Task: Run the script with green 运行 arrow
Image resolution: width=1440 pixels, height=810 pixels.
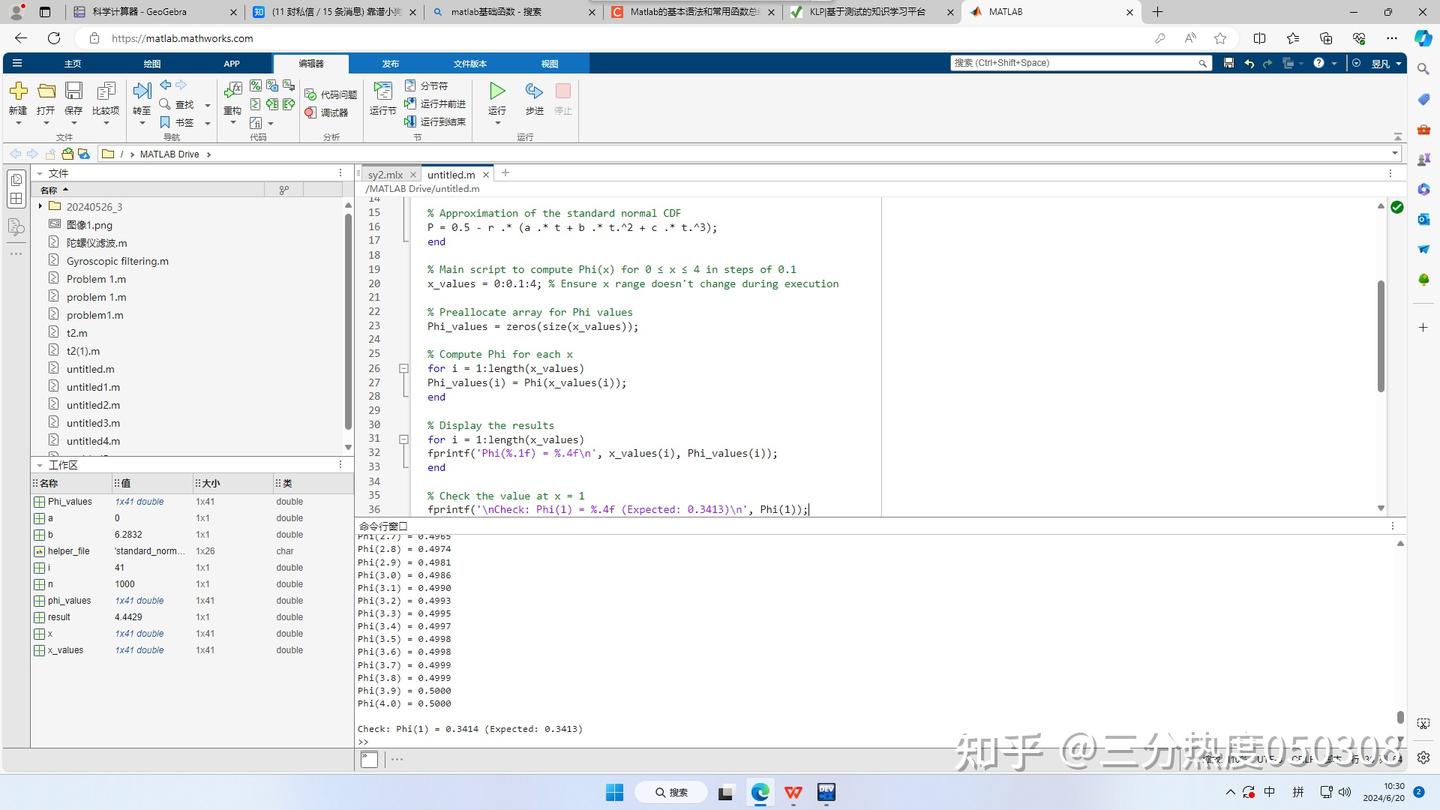Action: click(x=497, y=91)
